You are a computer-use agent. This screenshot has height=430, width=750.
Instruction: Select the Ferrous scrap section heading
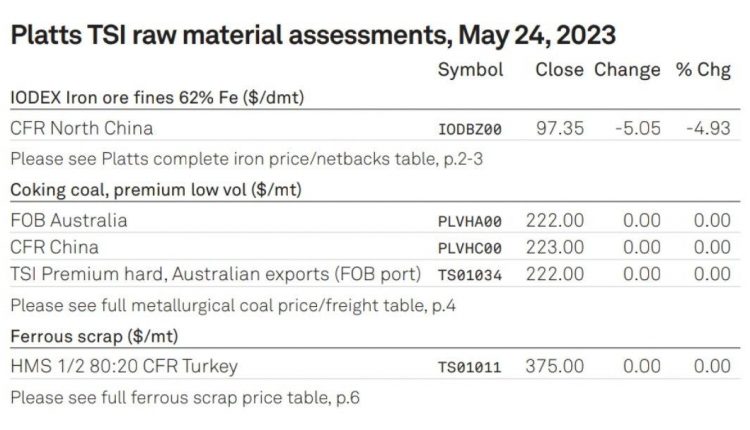[94, 336]
